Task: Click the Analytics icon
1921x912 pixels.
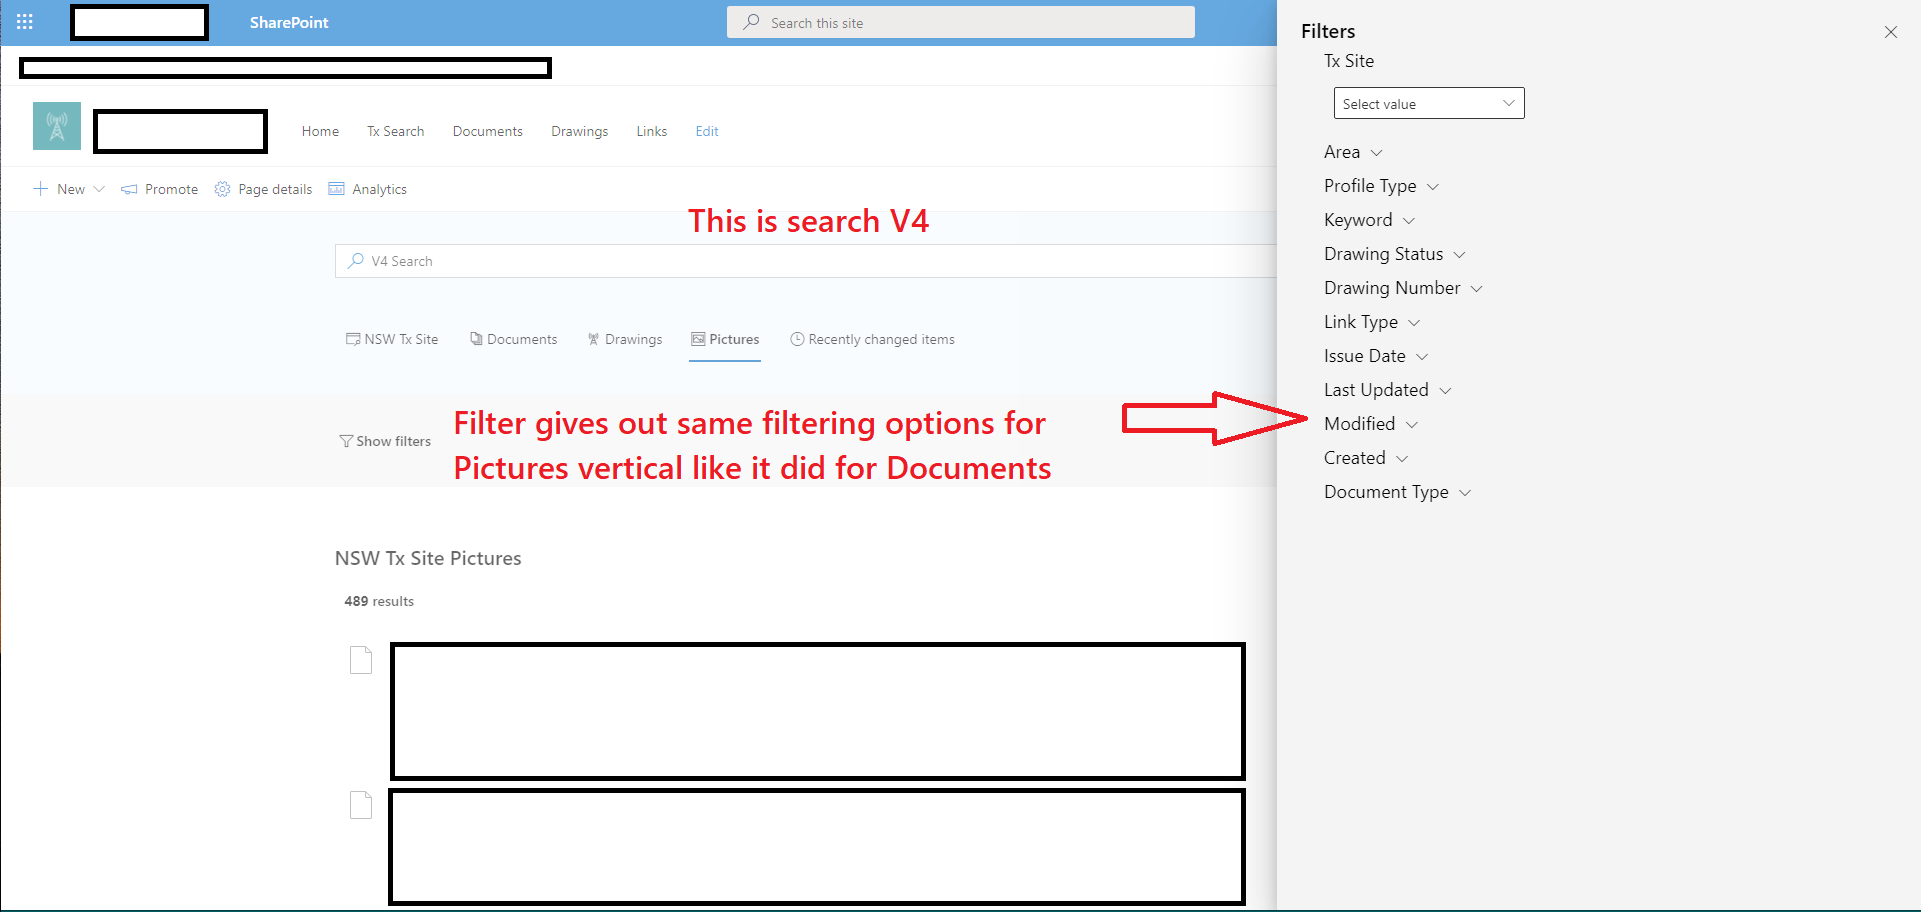Action: click(337, 189)
